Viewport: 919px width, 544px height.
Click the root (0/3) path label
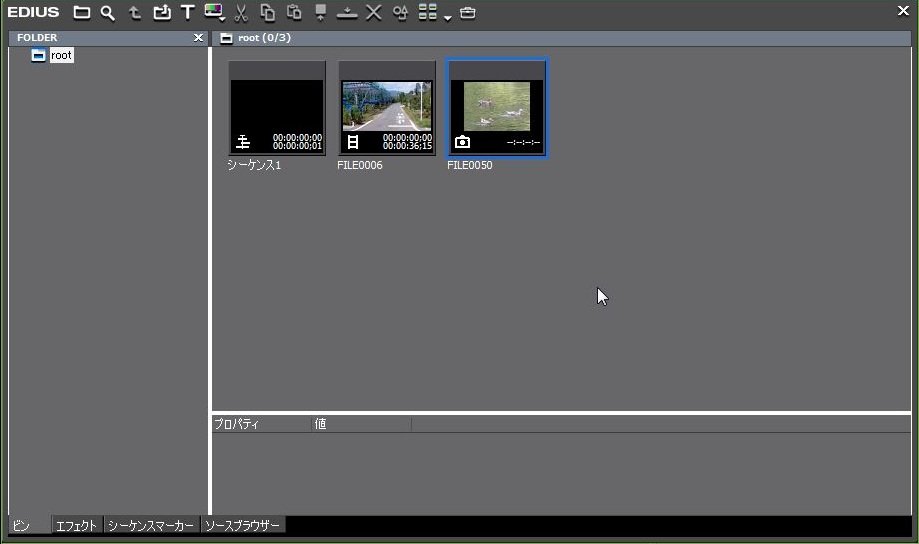click(x=264, y=38)
